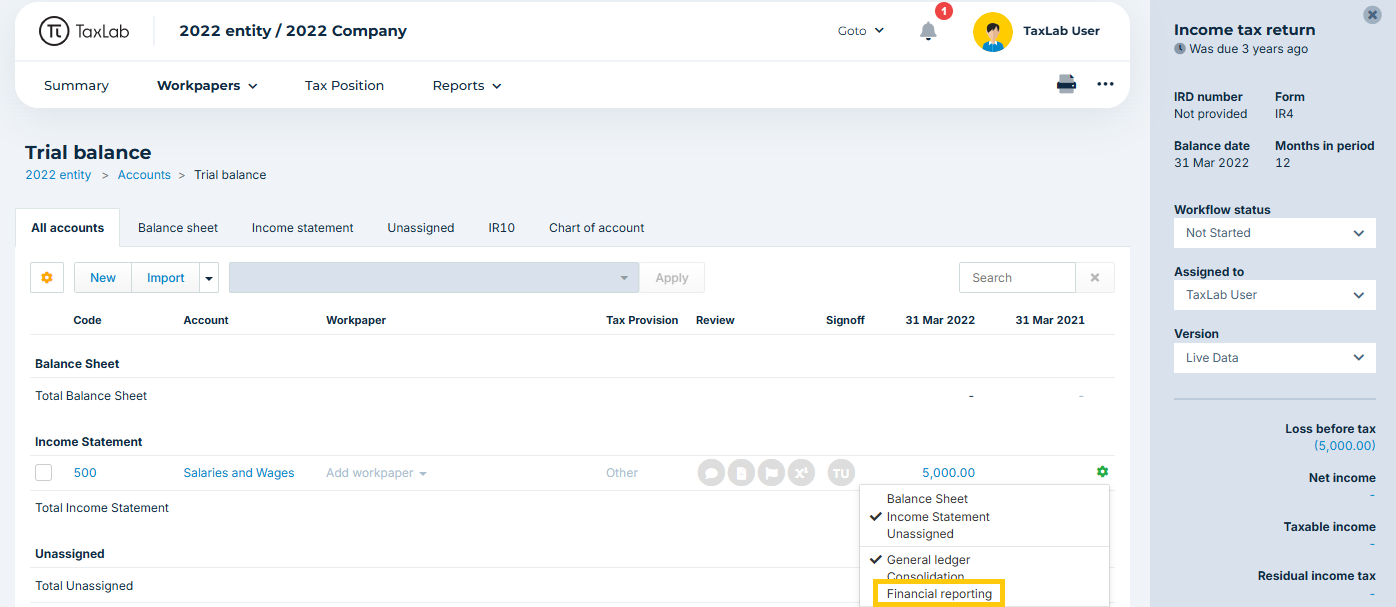1396x607 pixels.
Task: Tick the checkbox for account 500
Action: (43, 473)
